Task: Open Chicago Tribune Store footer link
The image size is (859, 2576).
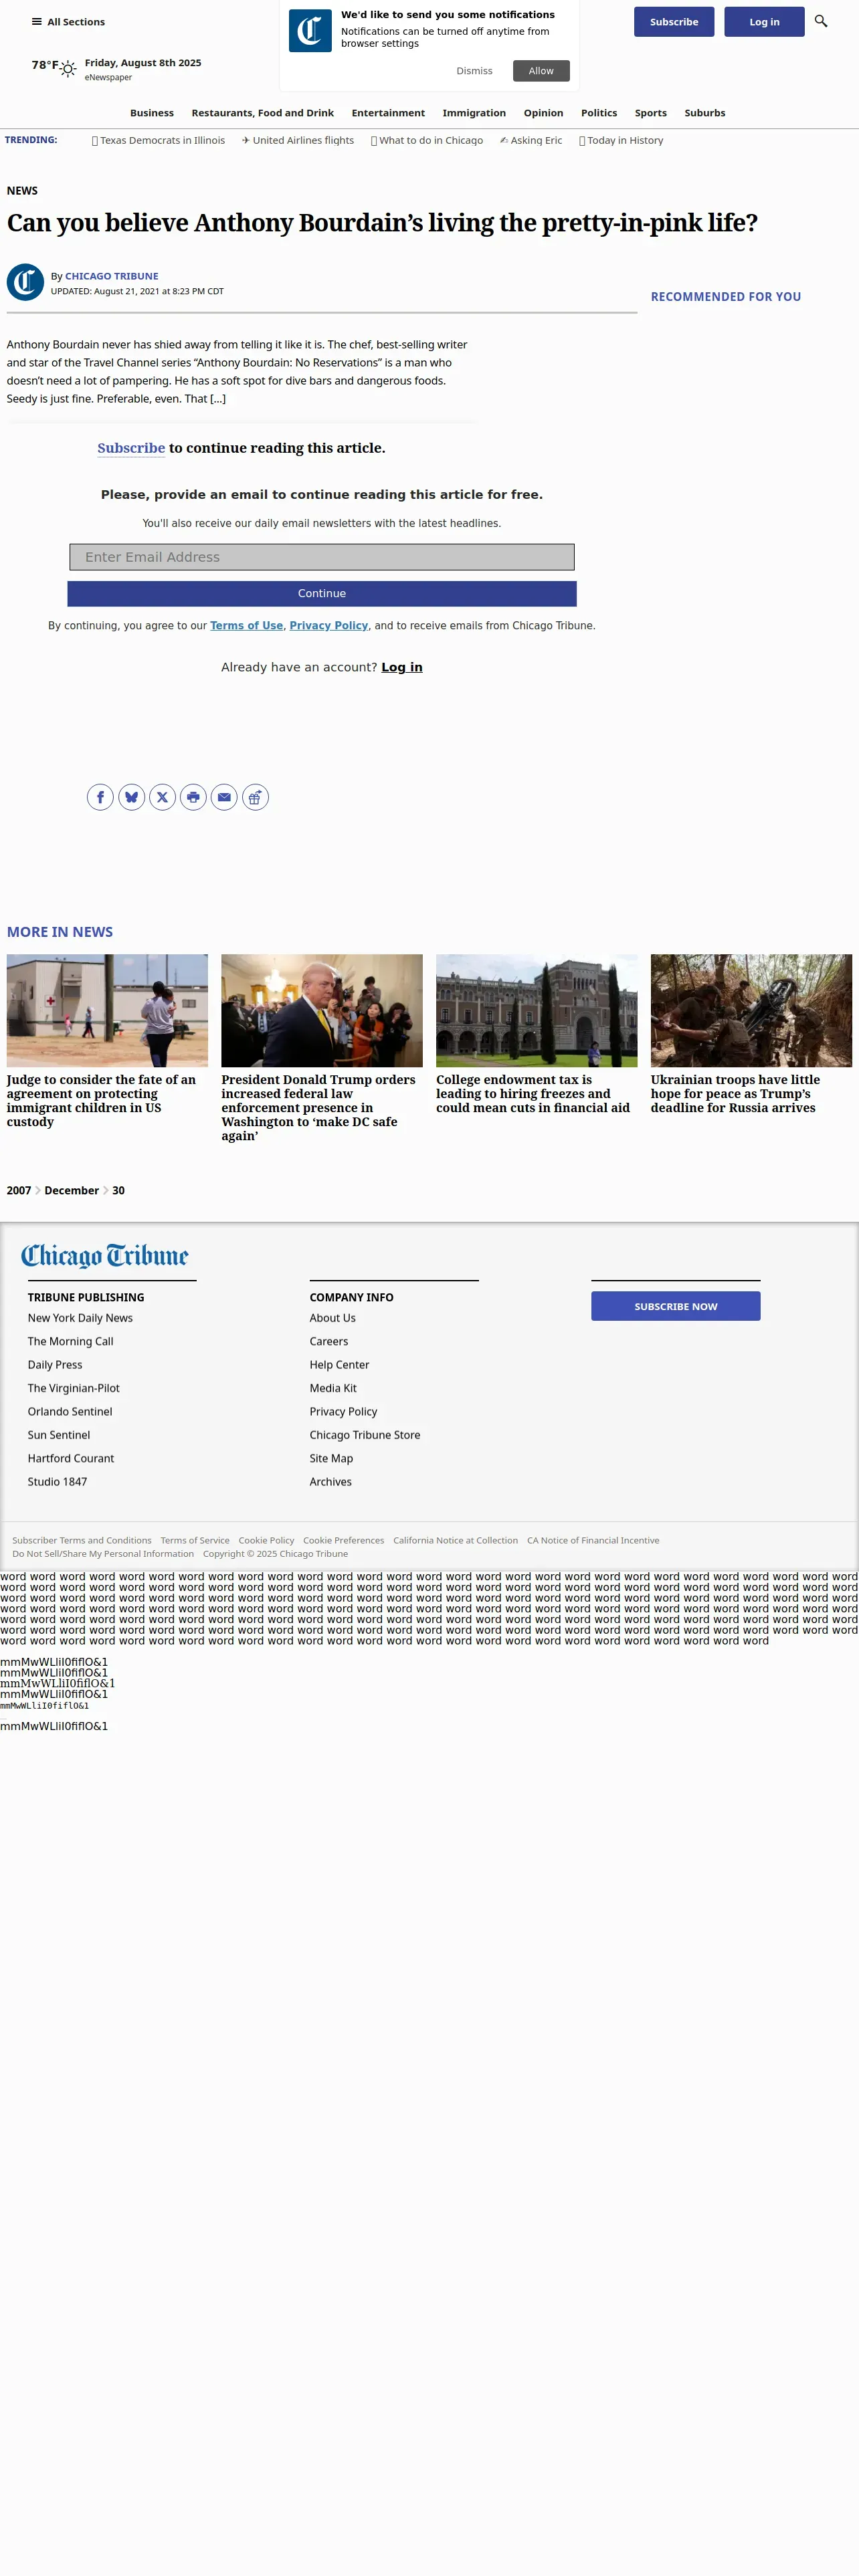Action: pyautogui.click(x=365, y=1434)
